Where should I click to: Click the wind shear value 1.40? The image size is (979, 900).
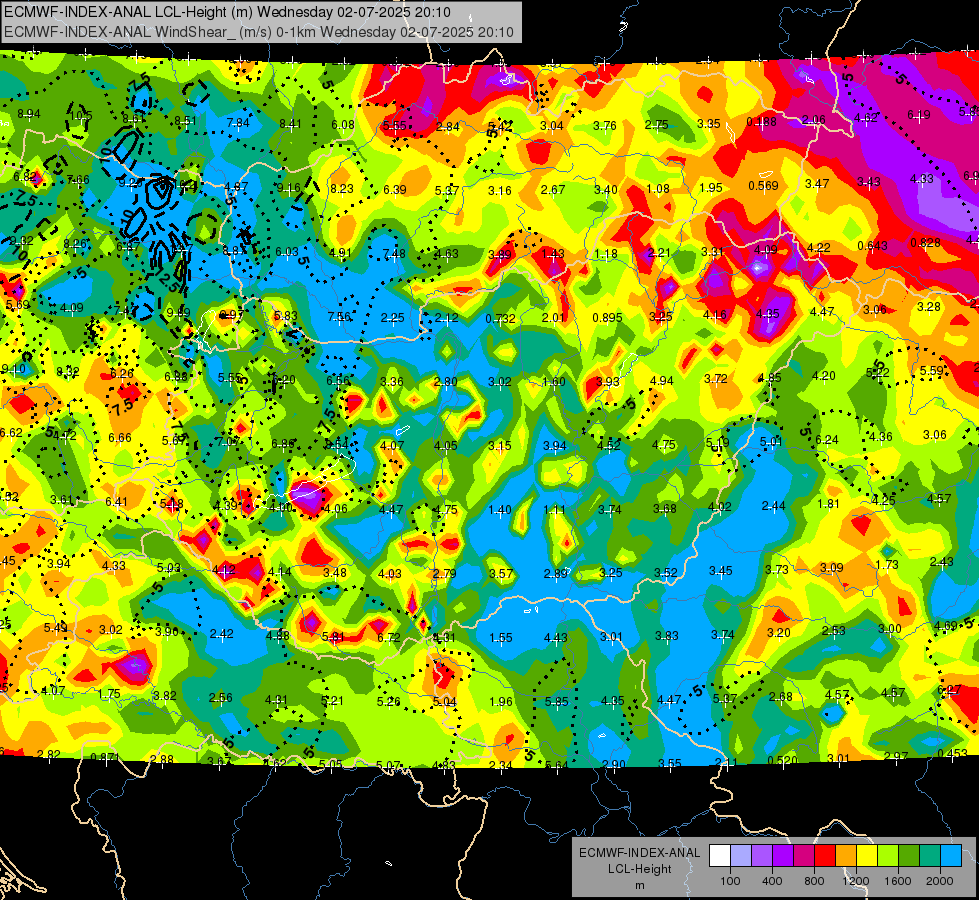500,510
